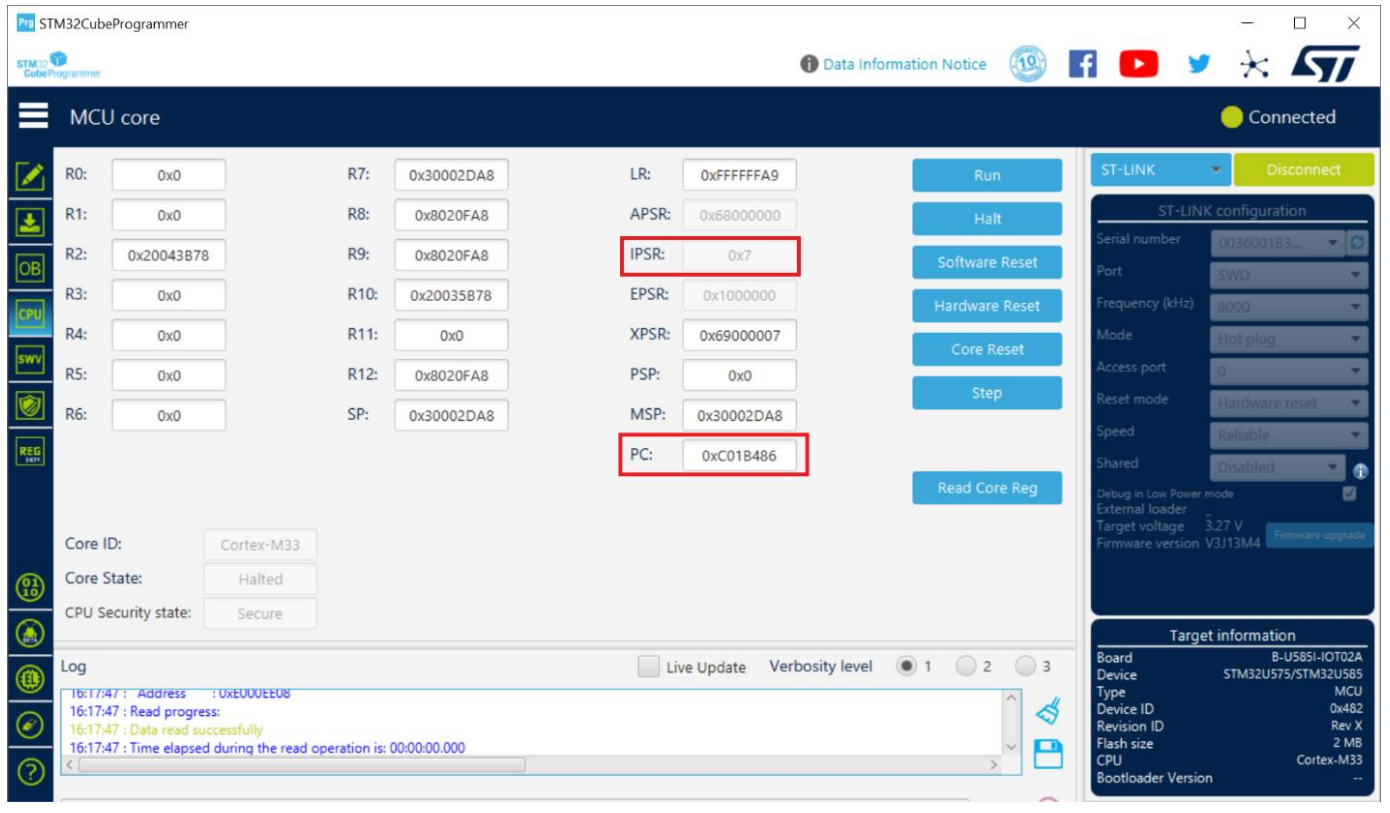
Task: Click the Step button
Action: click(987, 393)
